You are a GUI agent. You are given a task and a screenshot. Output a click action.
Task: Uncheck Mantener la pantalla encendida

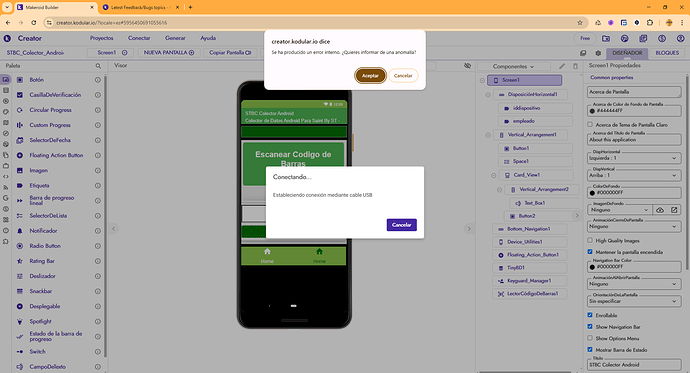(590, 252)
